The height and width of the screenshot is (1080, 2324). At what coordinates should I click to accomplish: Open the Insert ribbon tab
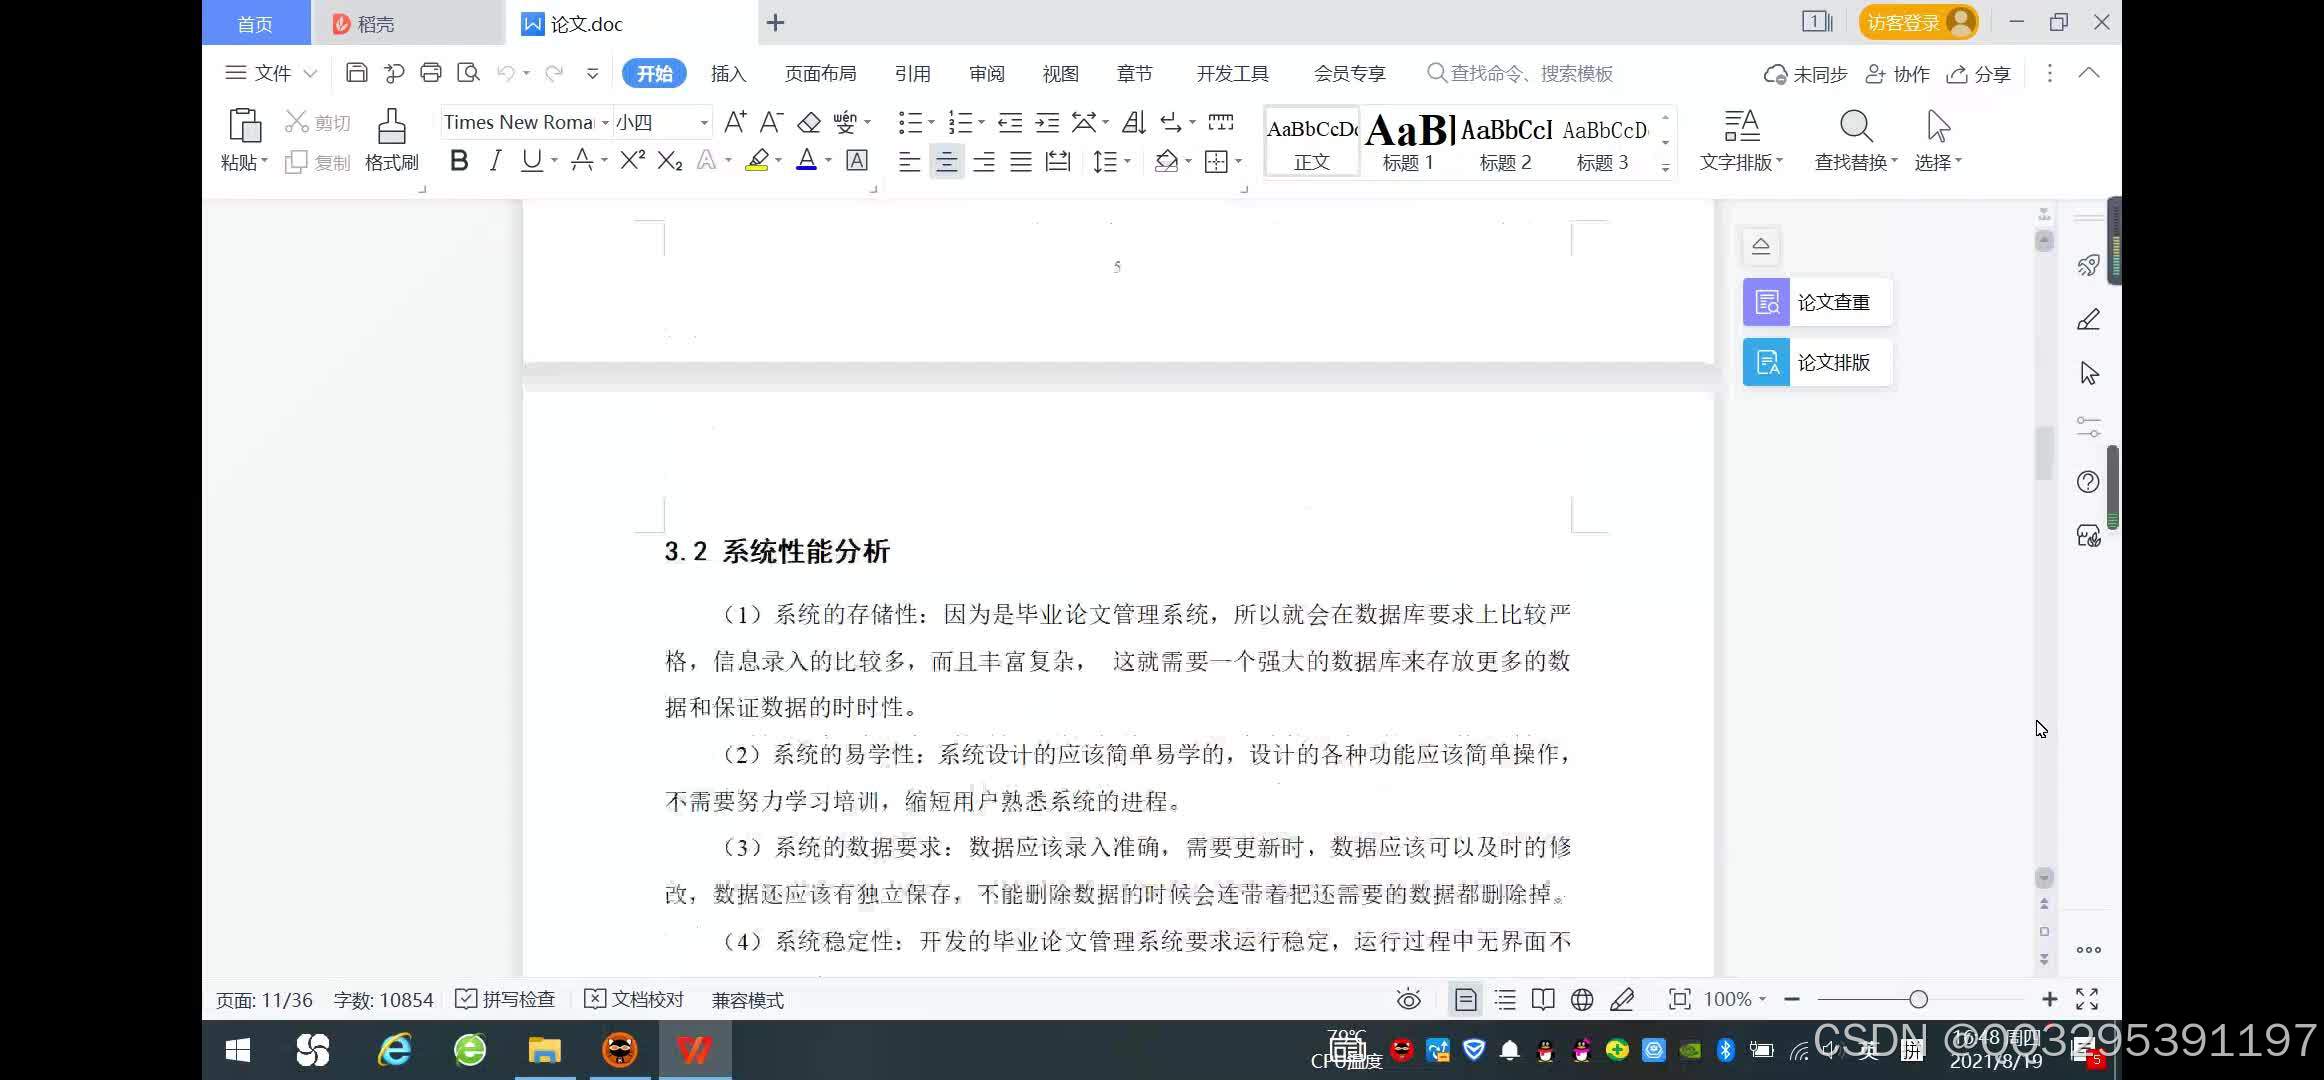tap(728, 73)
